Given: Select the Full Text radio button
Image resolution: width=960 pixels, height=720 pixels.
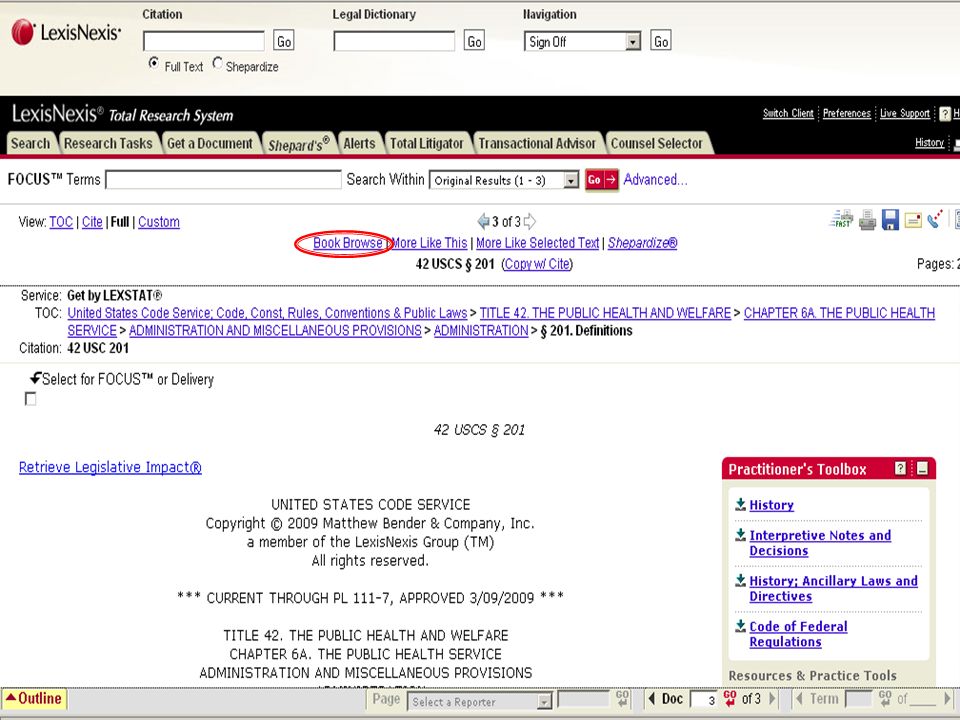Looking at the screenshot, I should 154,63.
